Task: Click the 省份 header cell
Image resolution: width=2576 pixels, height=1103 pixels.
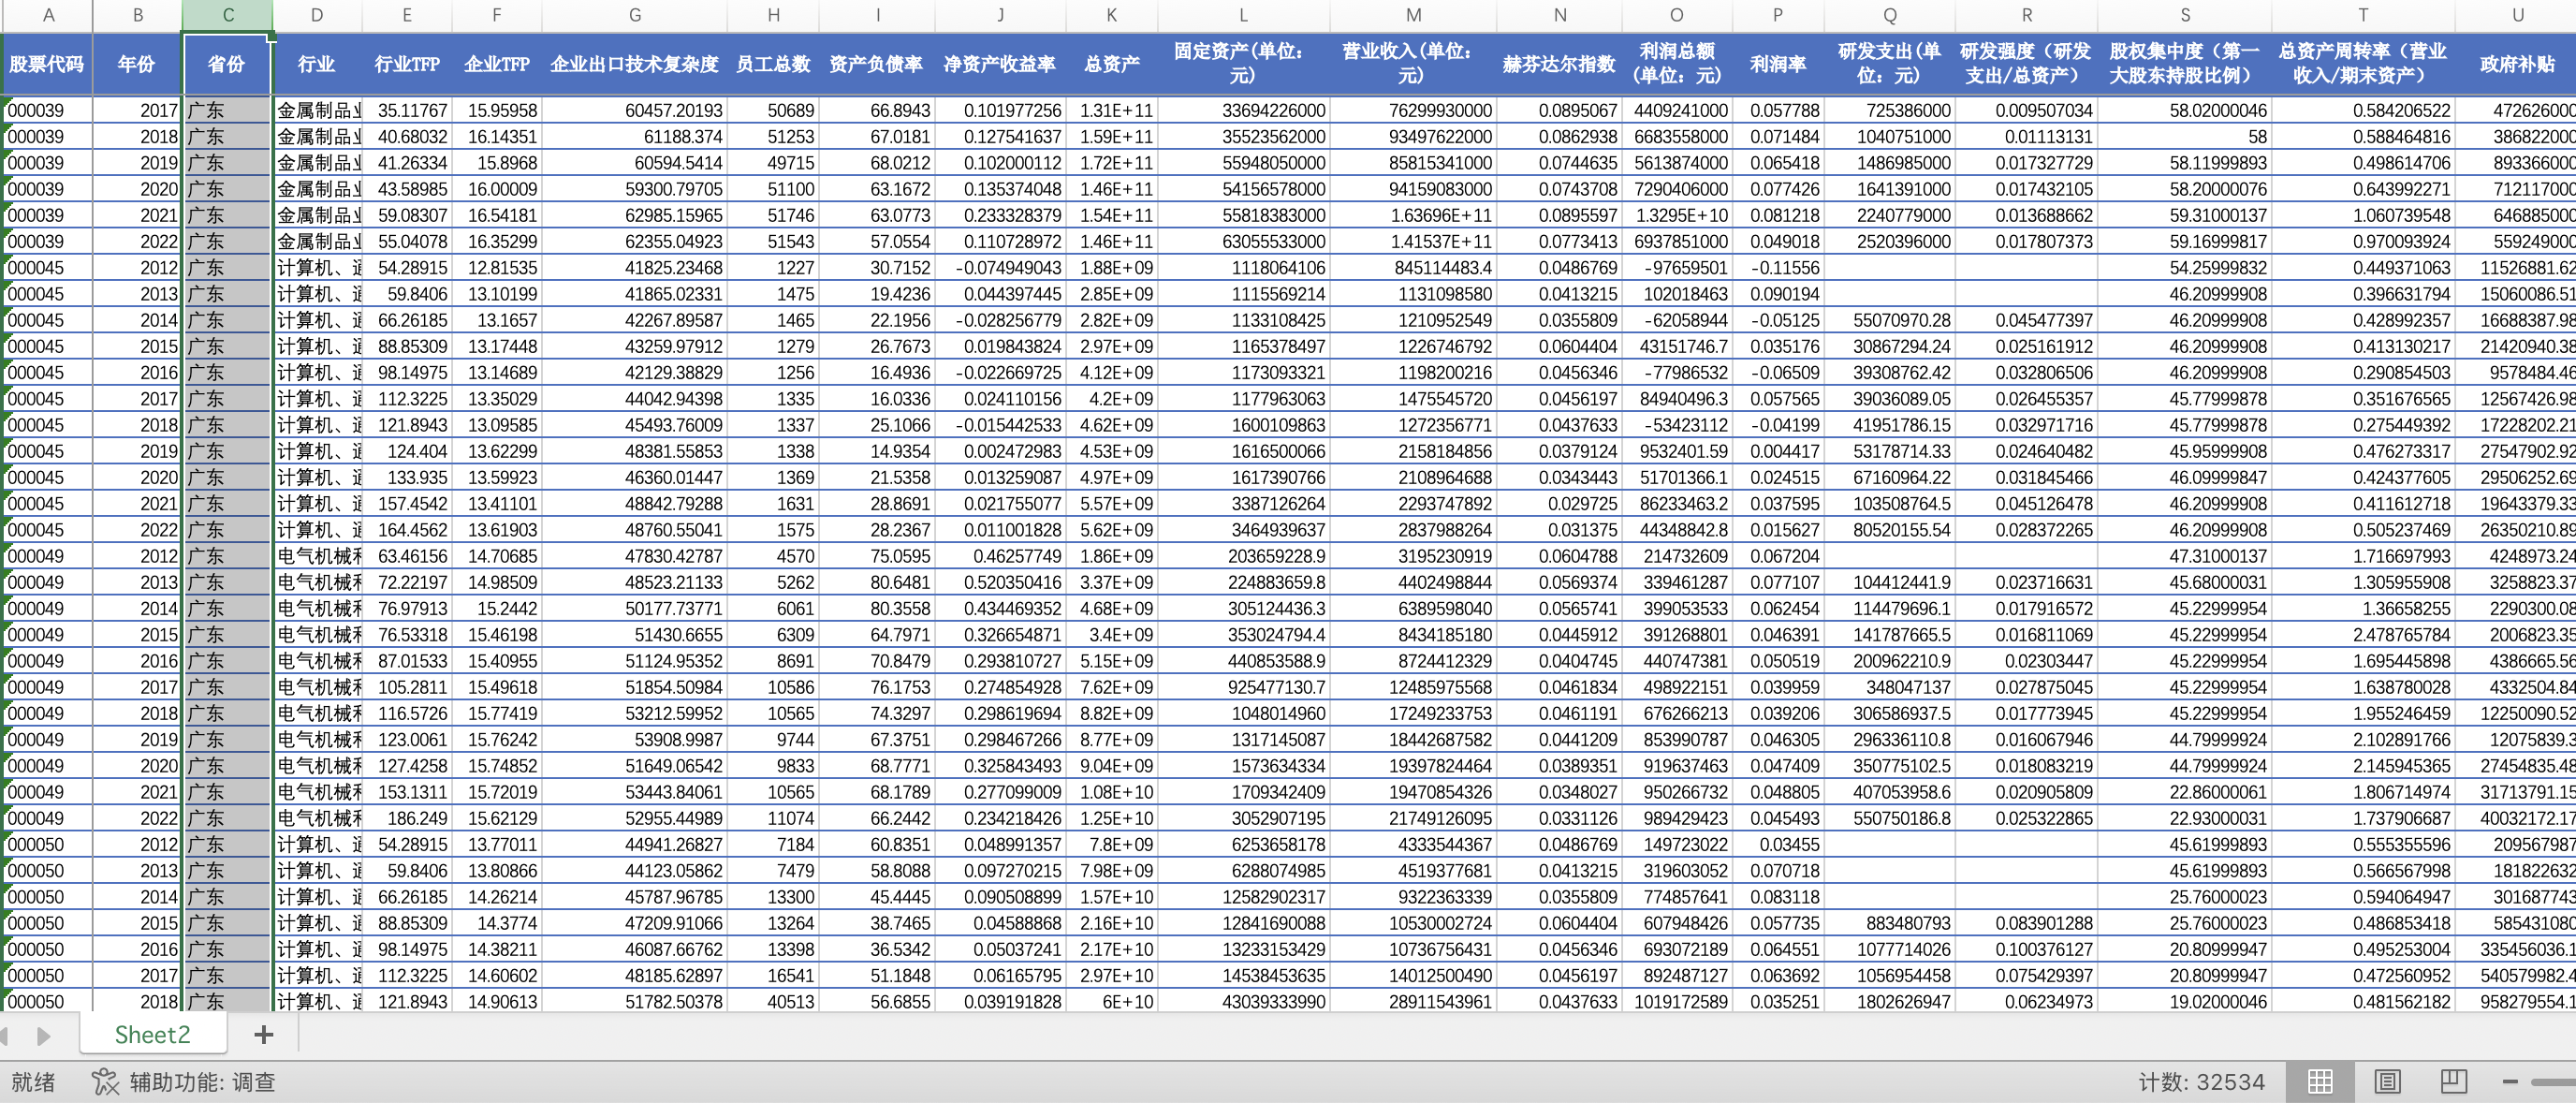Action: coord(227,64)
